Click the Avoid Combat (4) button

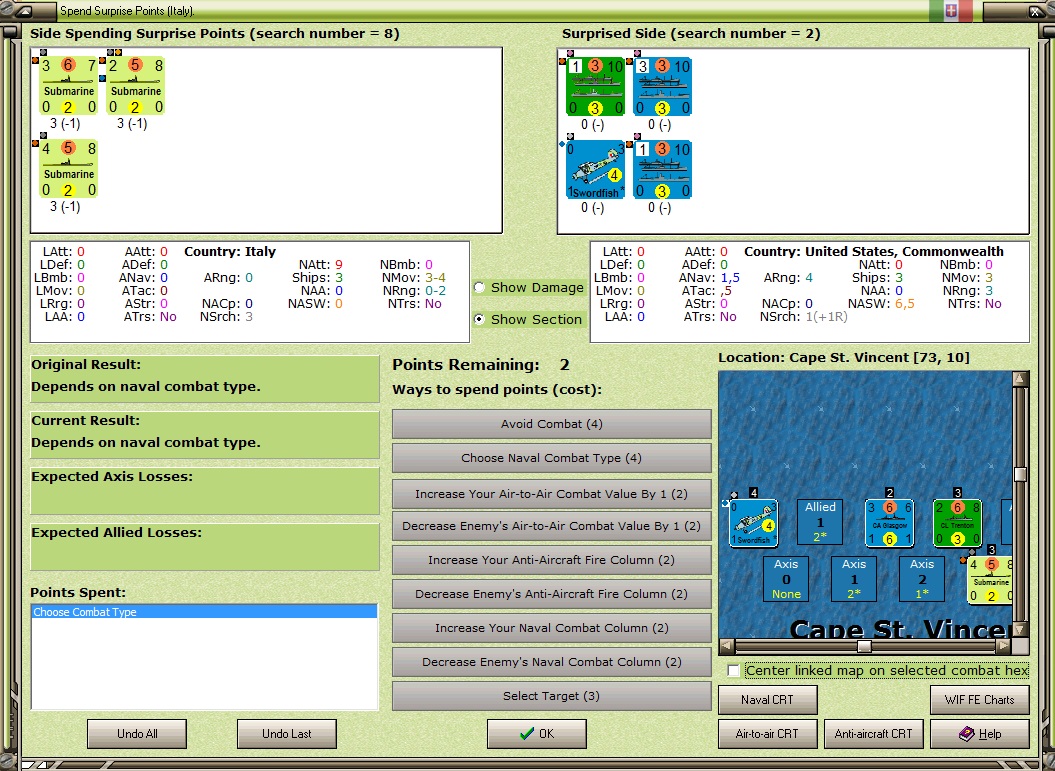pyautogui.click(x=552, y=424)
